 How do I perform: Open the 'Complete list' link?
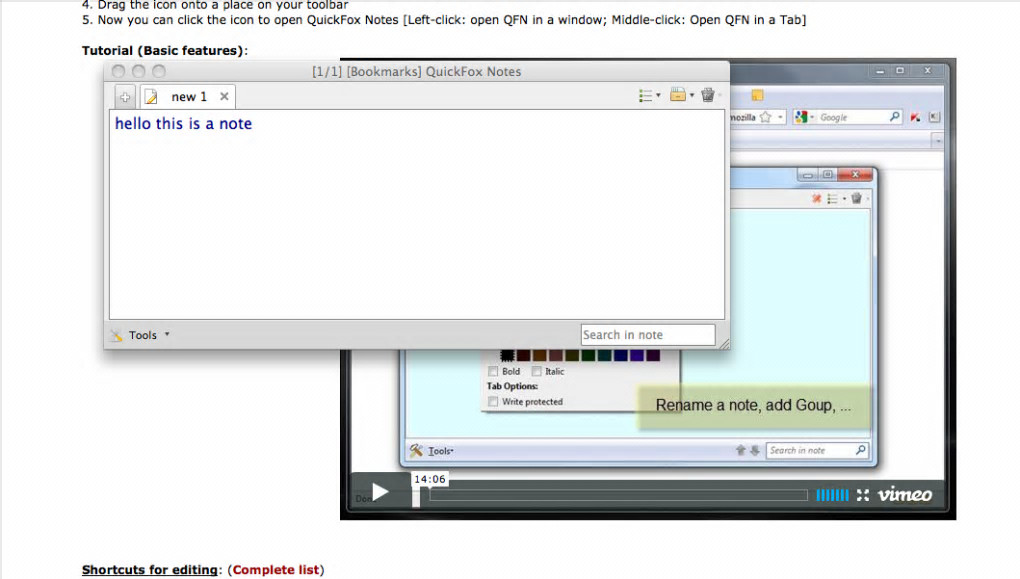click(x=276, y=570)
